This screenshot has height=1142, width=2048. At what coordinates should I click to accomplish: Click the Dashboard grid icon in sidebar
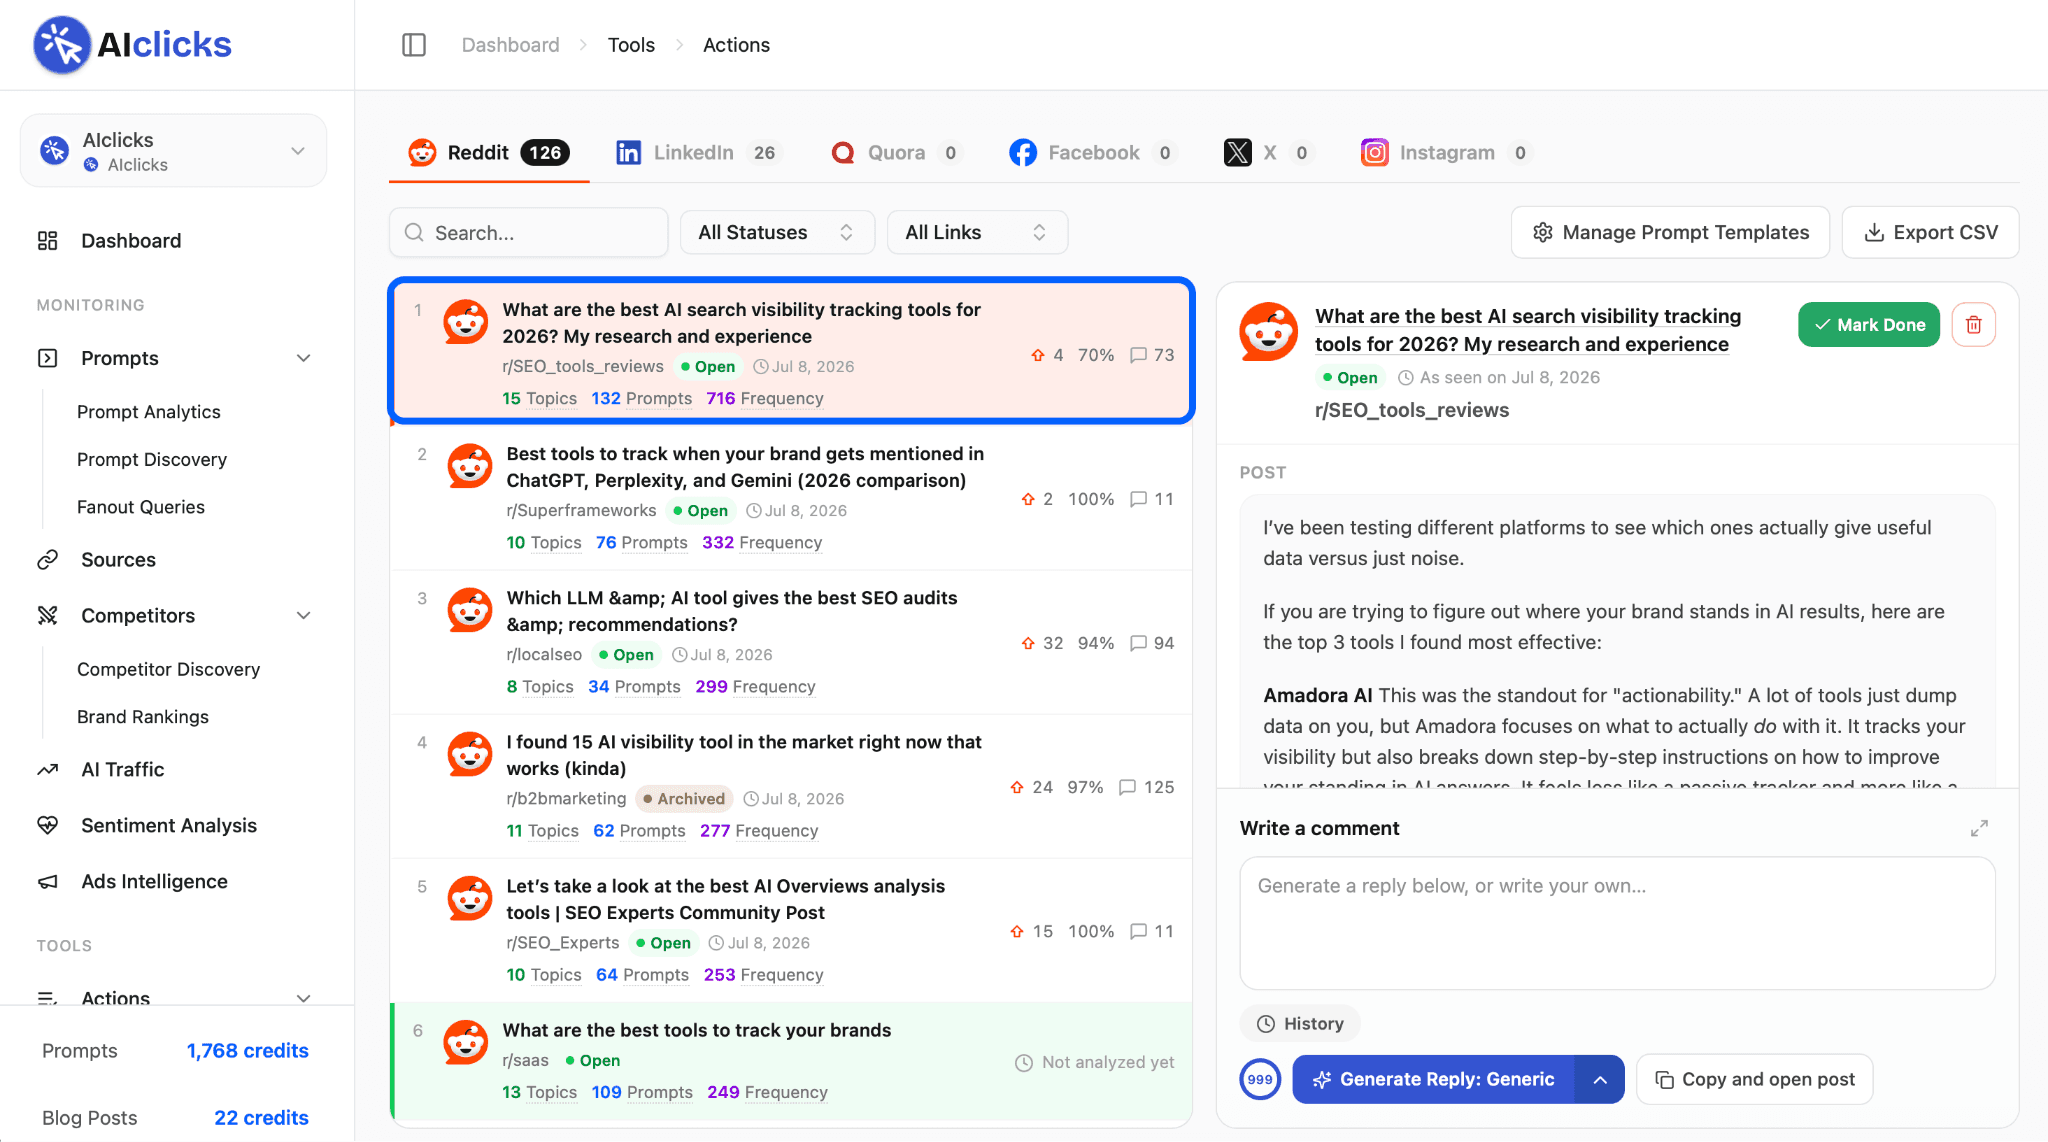click(x=47, y=241)
